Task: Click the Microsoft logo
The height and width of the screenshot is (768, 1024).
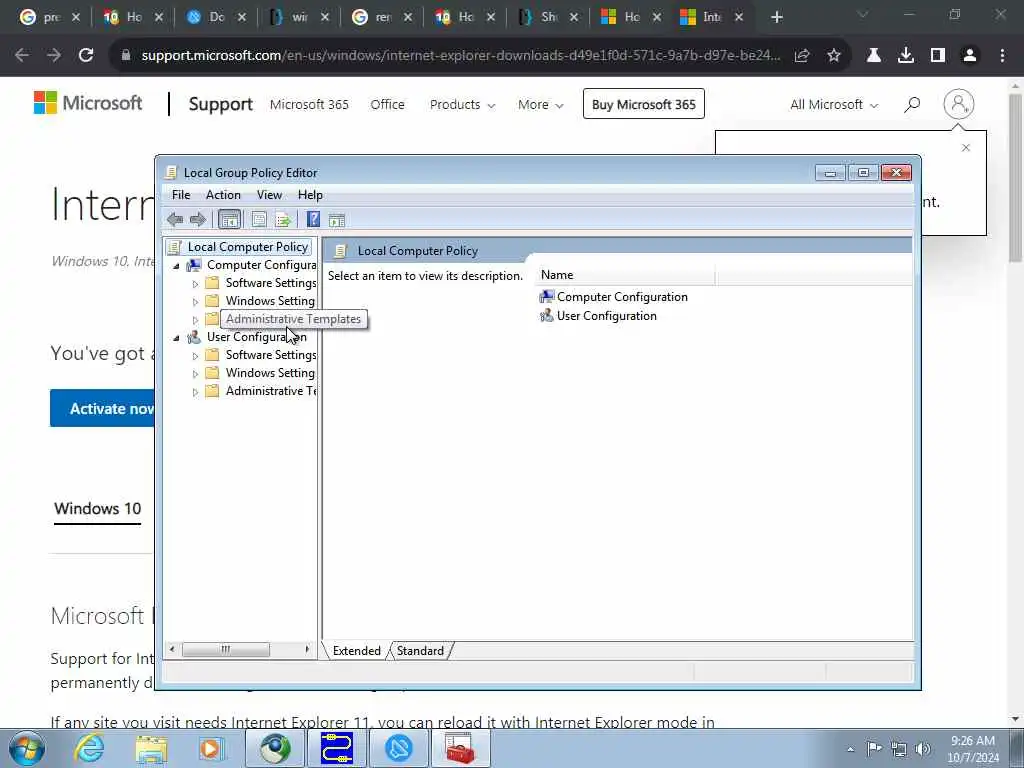Action: (x=88, y=103)
